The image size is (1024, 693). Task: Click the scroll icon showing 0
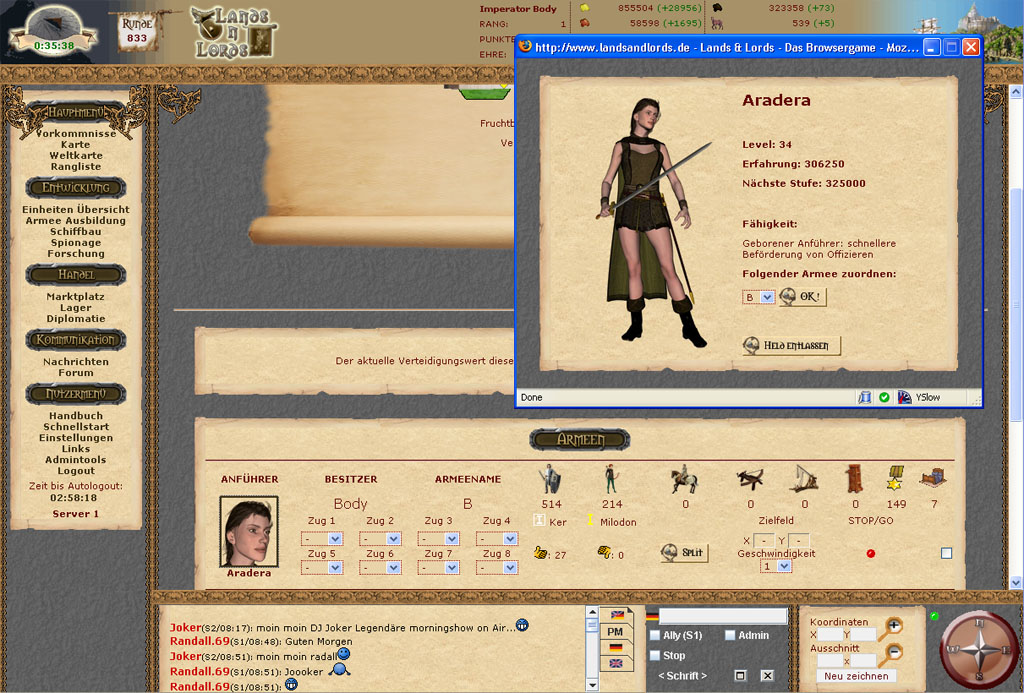tap(605, 553)
